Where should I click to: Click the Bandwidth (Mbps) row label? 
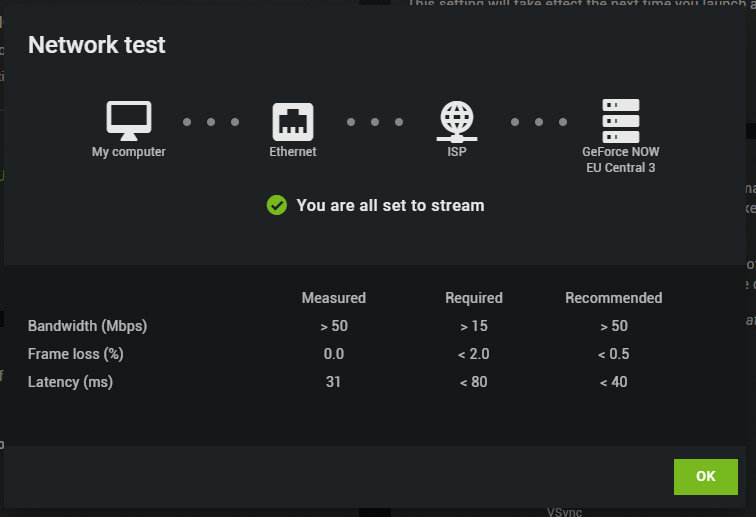(87, 326)
